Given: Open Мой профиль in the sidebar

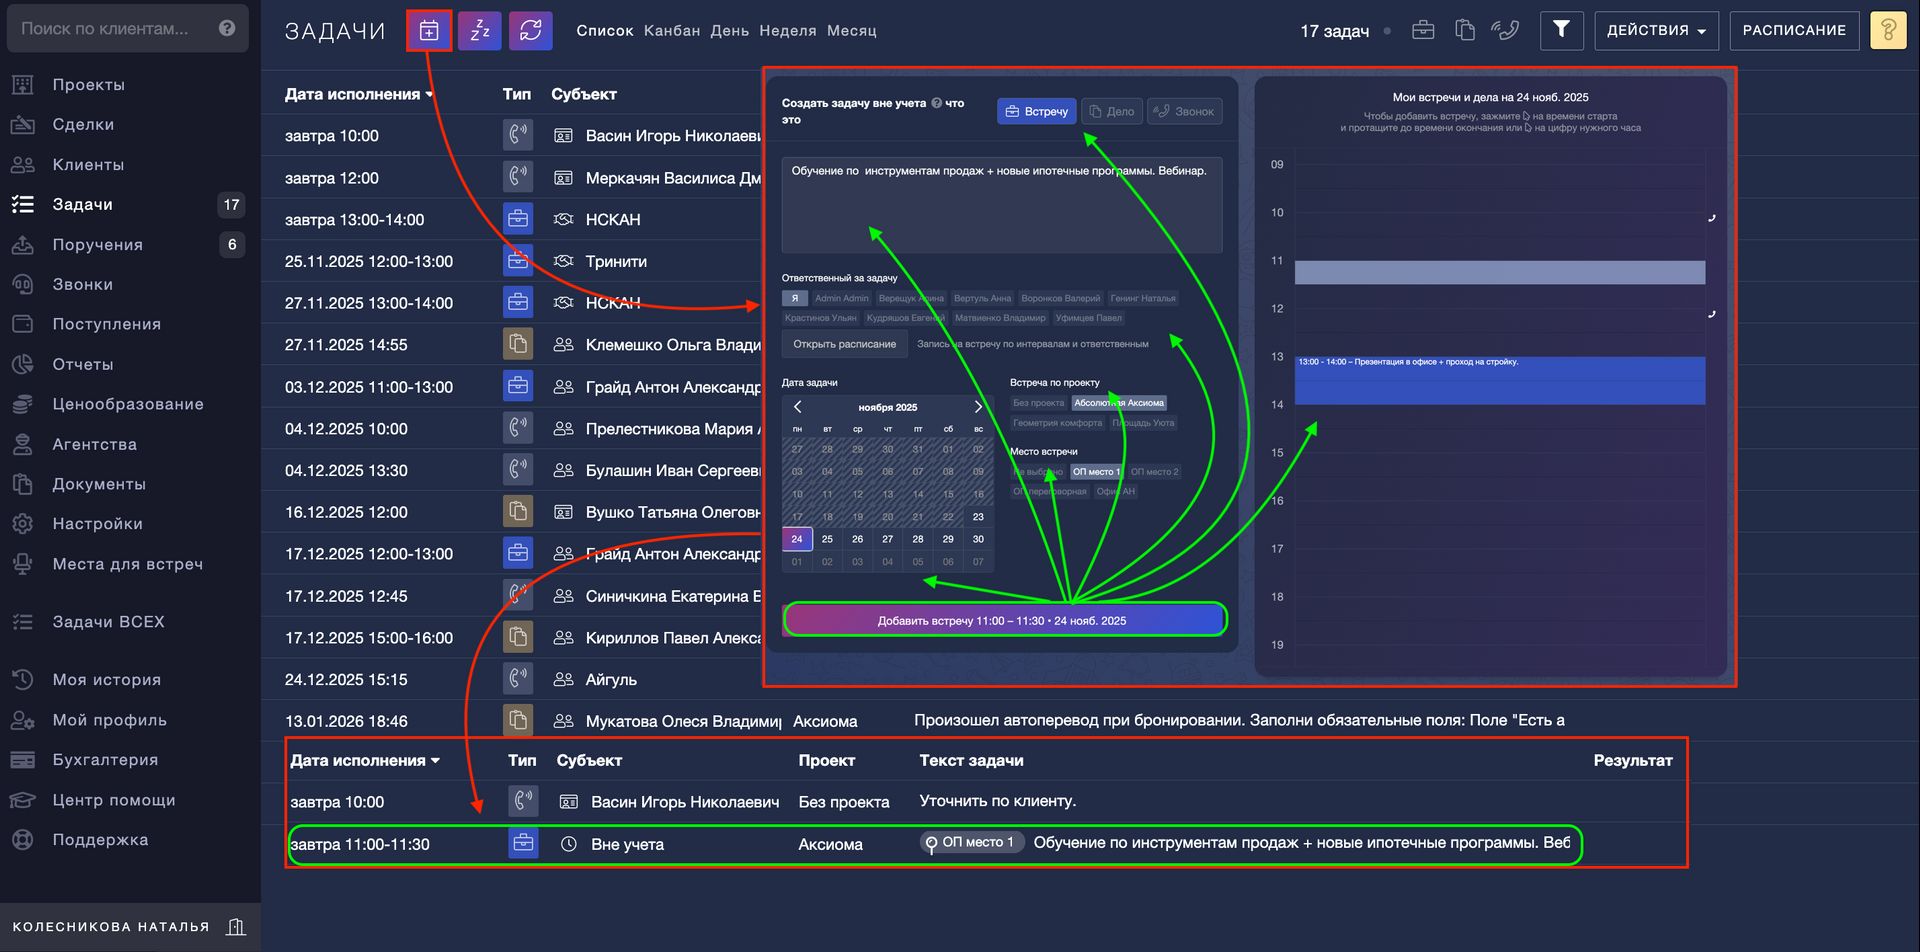Looking at the screenshot, I should 109,720.
